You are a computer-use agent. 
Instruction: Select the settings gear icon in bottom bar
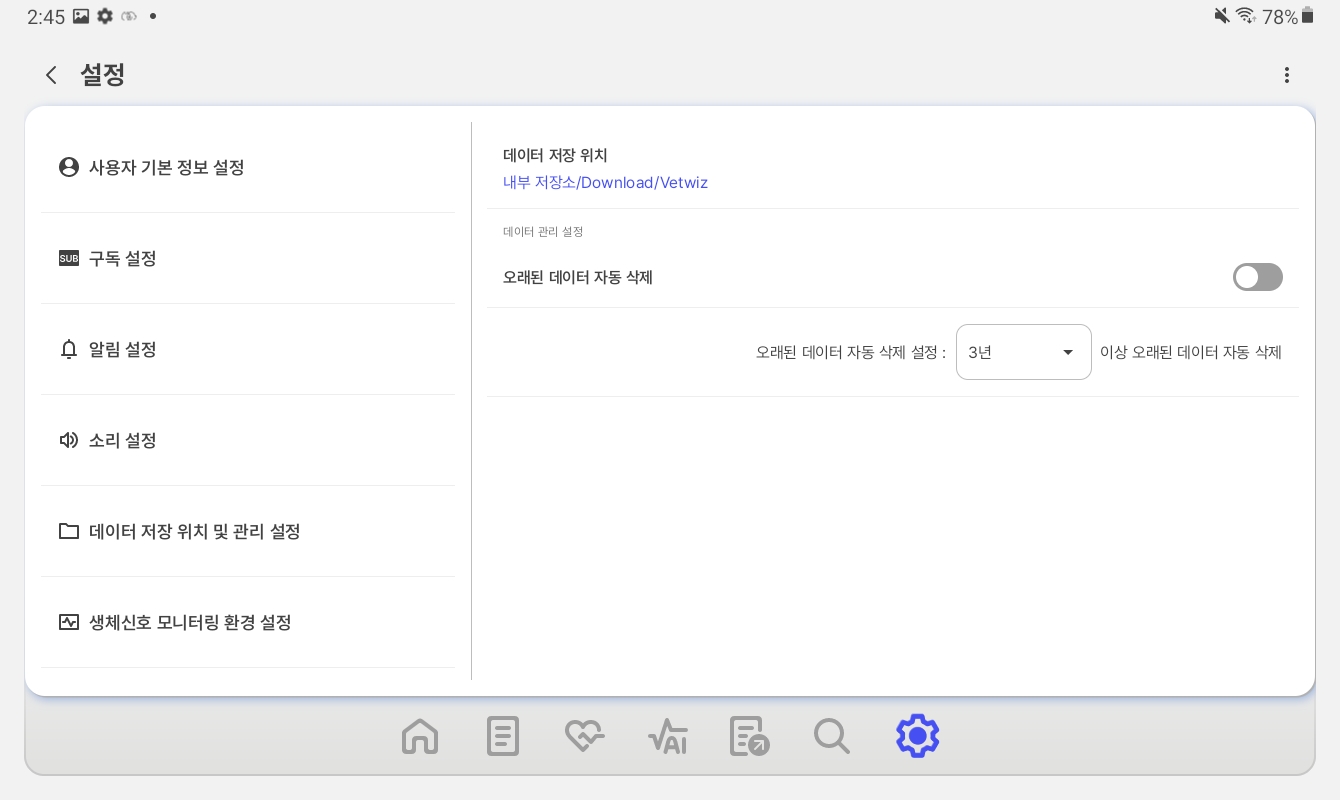pos(917,736)
